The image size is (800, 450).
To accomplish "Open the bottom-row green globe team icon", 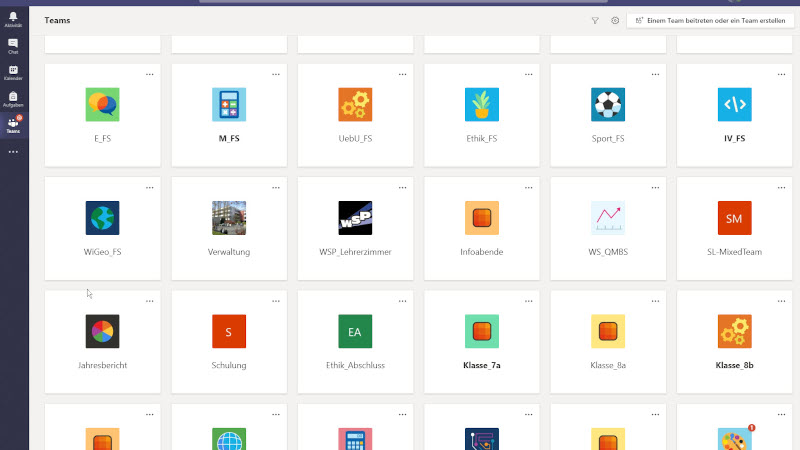I will pyautogui.click(x=229, y=439).
